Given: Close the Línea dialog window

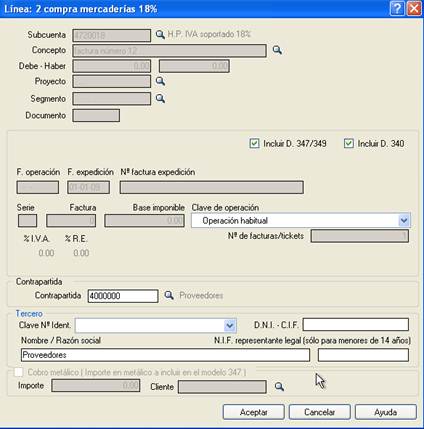Looking at the screenshot, I should tap(414, 9).
